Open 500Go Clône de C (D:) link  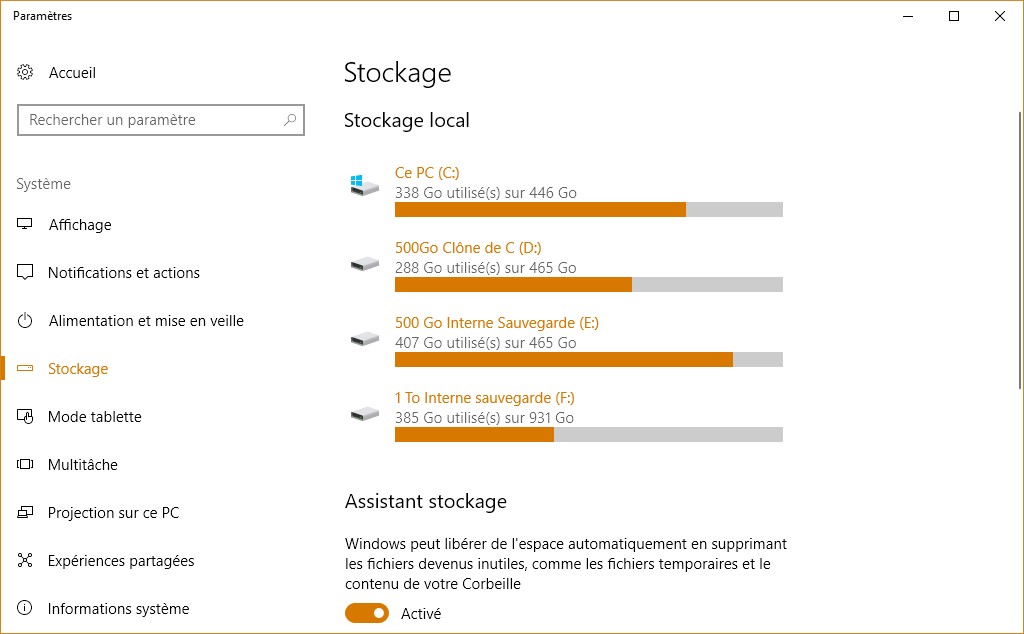[468, 248]
